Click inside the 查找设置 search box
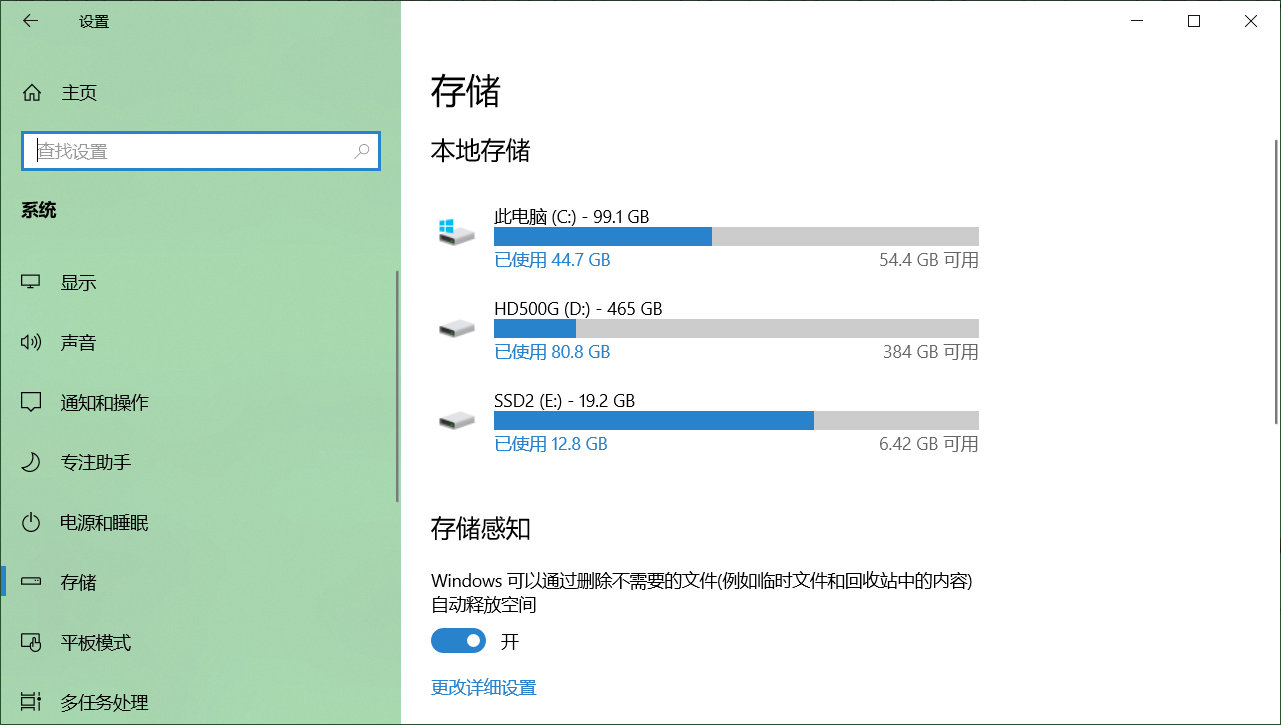 [200, 151]
